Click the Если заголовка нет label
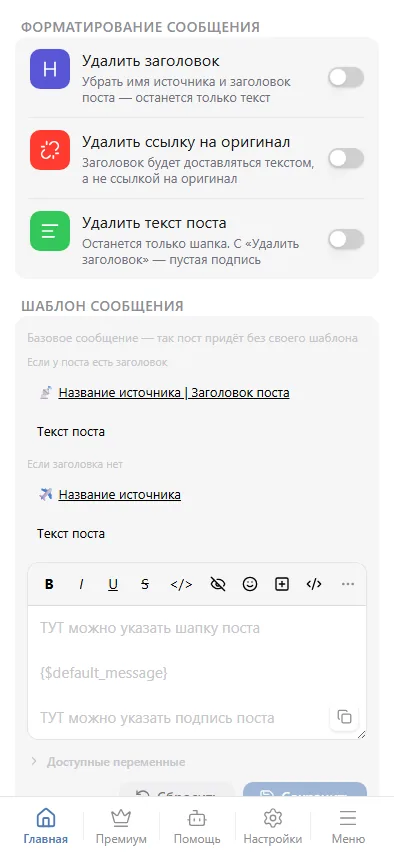Image resolution: width=394 pixels, height=852 pixels. [75, 465]
